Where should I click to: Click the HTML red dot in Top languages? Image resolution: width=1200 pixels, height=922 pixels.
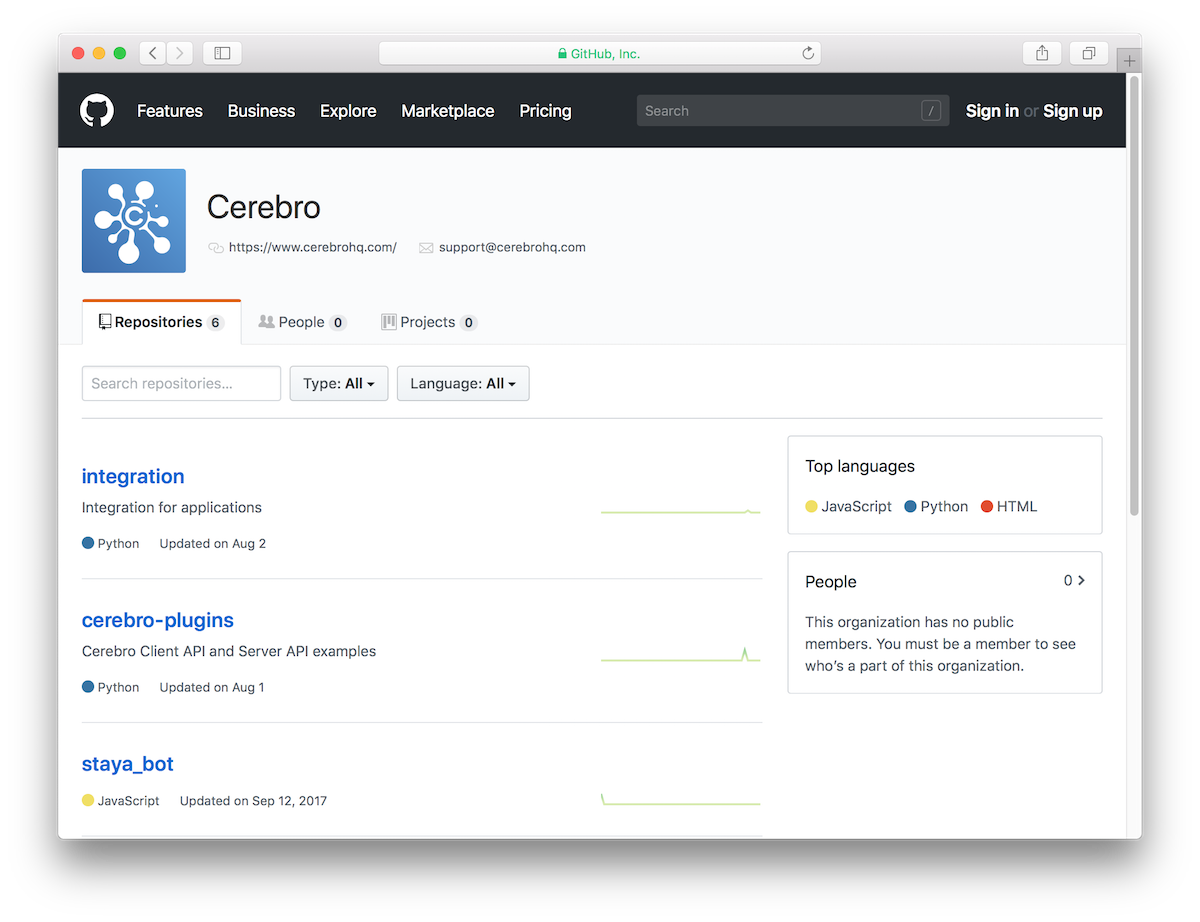coord(987,506)
